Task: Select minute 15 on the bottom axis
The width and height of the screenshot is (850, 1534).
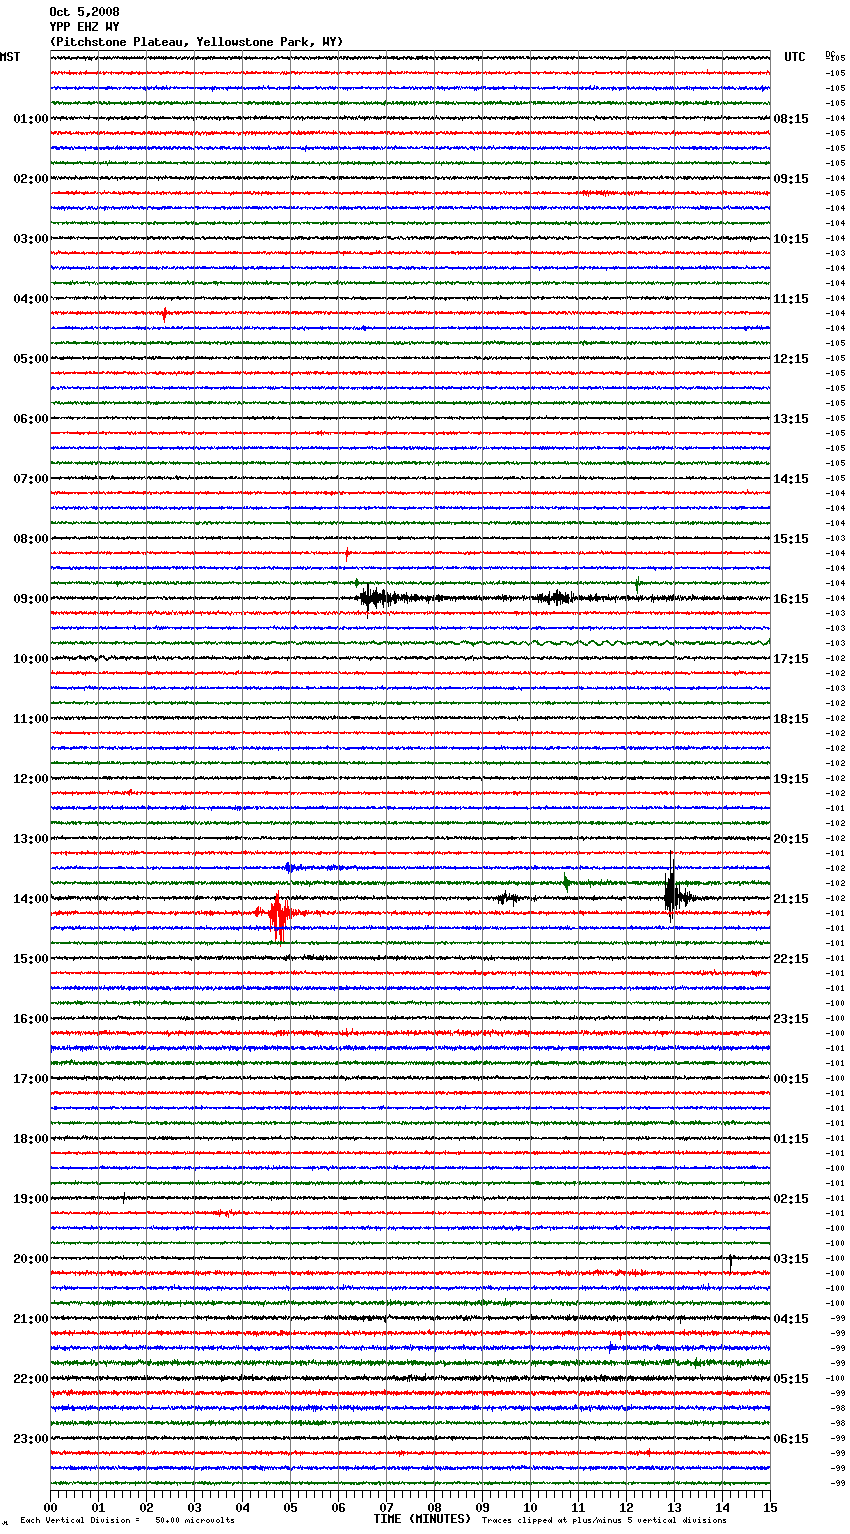Action: coord(770,1507)
